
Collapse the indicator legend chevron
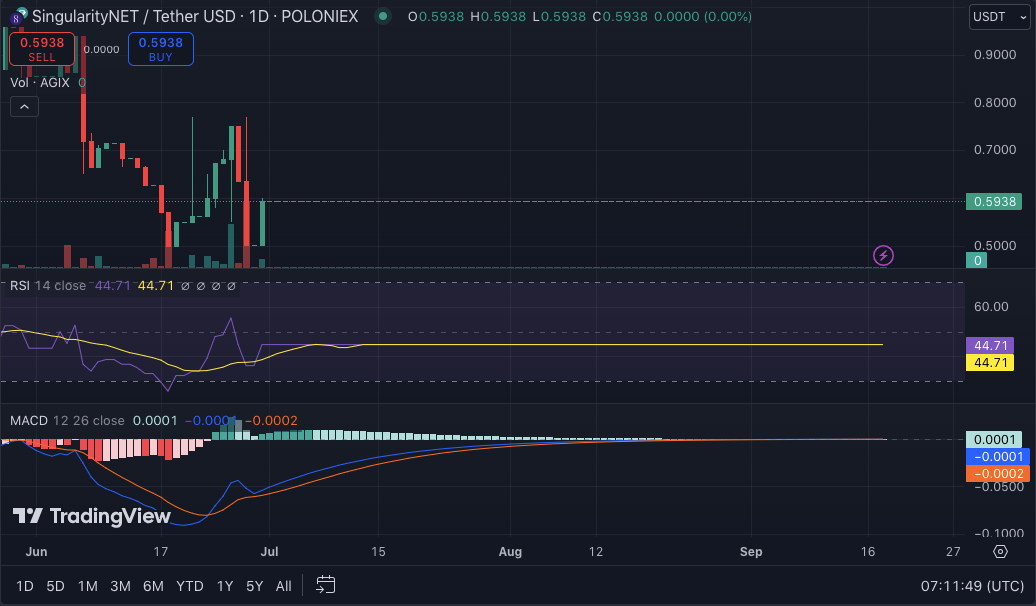24,106
